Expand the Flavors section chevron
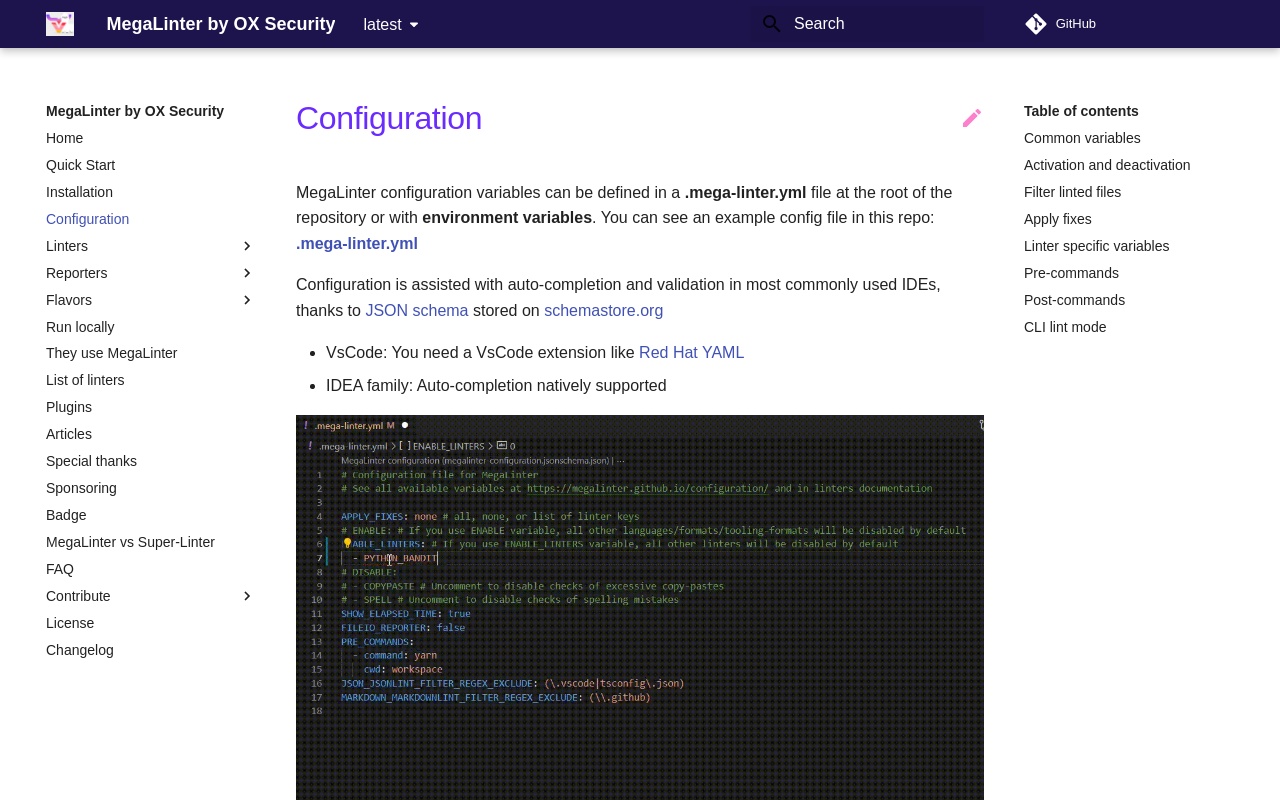 click(247, 300)
